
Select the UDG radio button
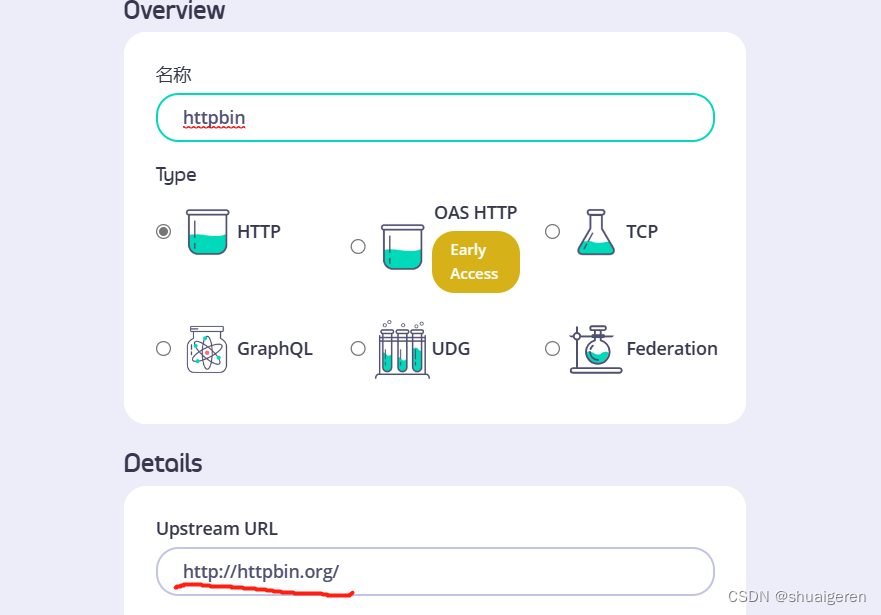click(x=358, y=348)
